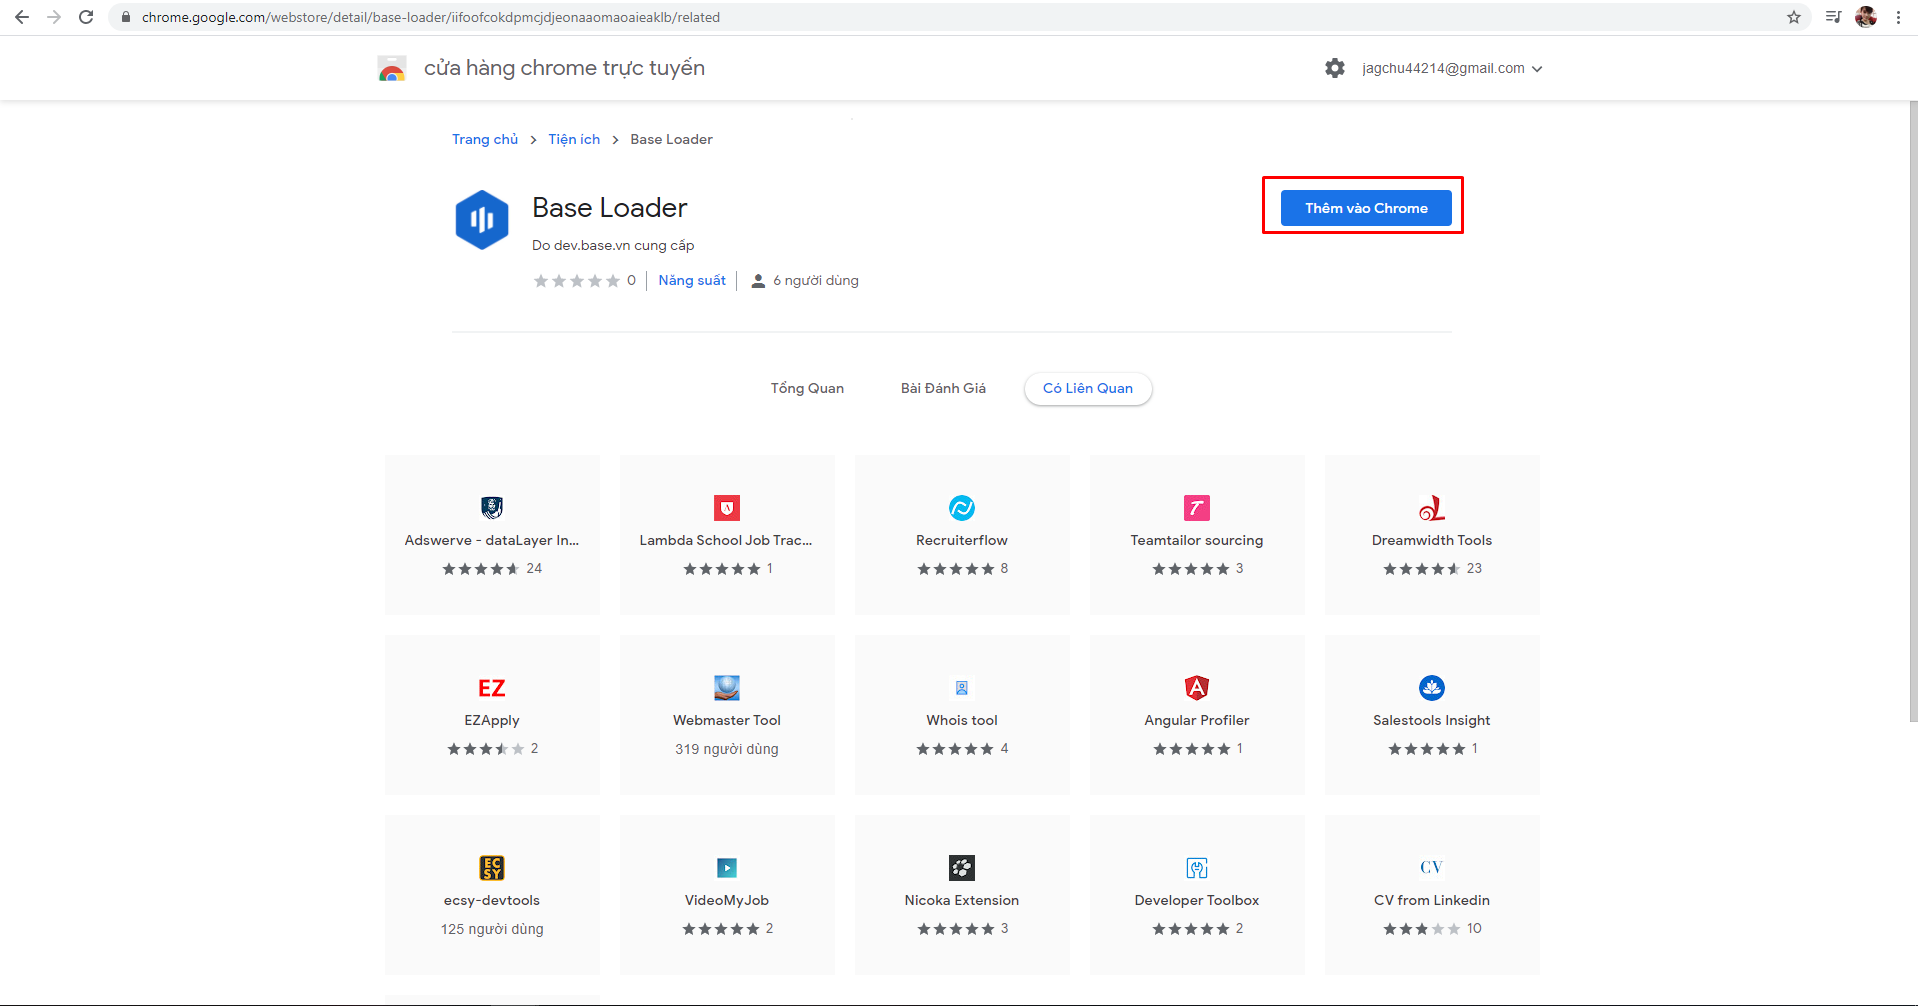This screenshot has height=1006, width=1918.
Task: Open web store settings gear
Action: tap(1335, 68)
